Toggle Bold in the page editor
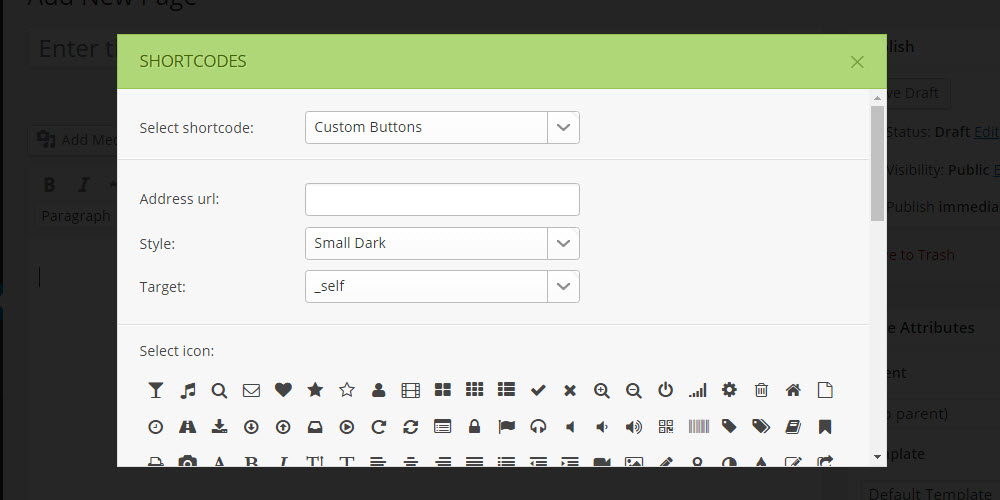This screenshot has width=1000, height=500. click(x=49, y=185)
